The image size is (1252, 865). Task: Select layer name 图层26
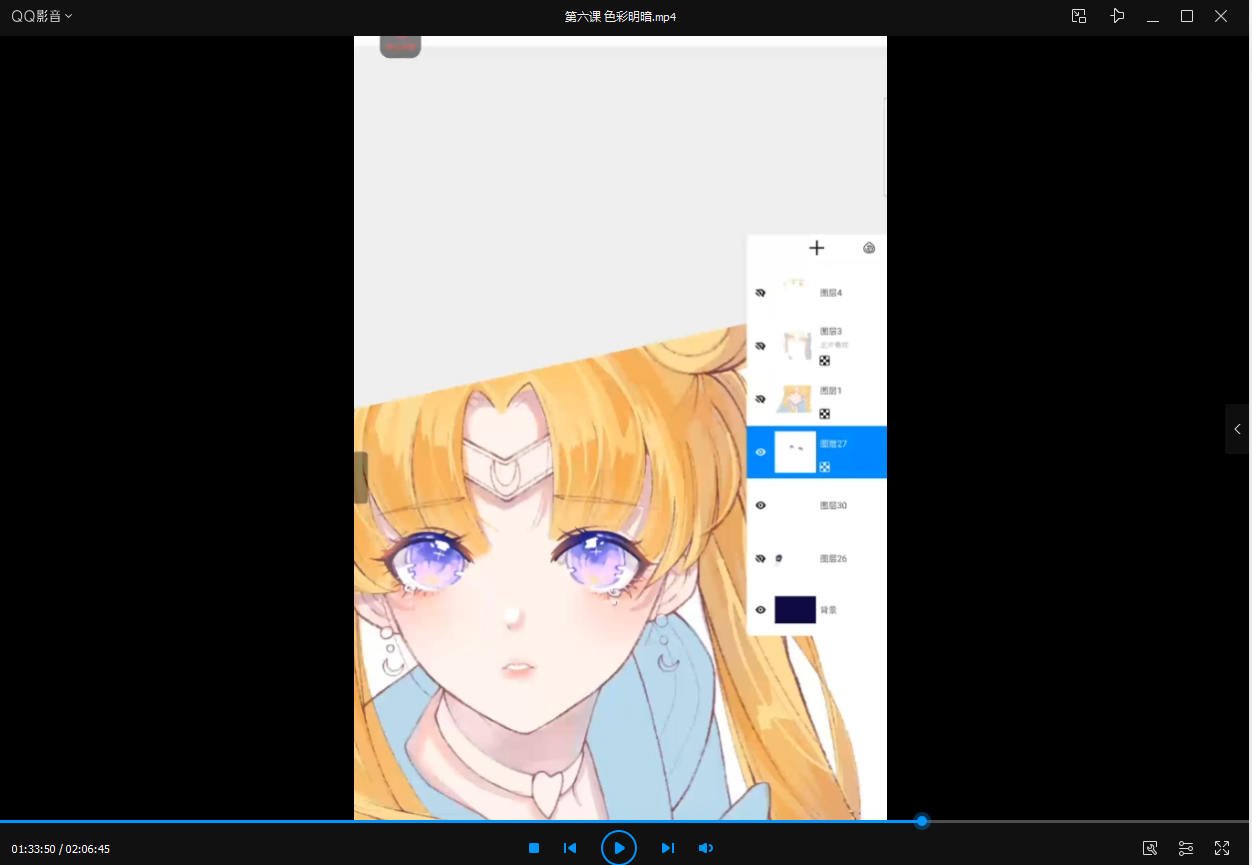click(833, 558)
